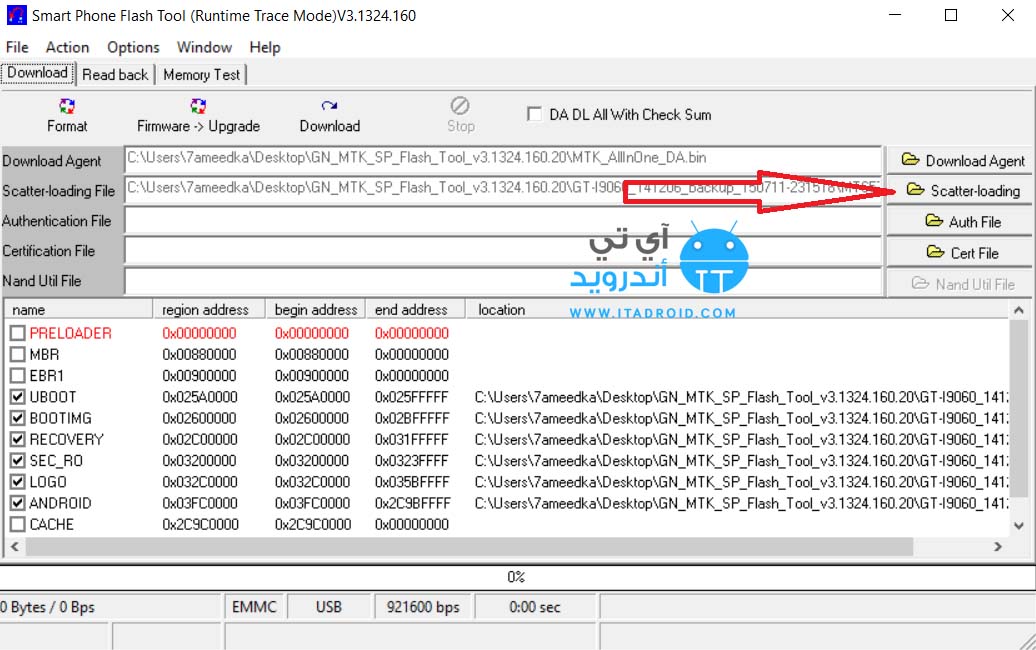
Task: Uncheck the LOGO partition
Action: [18, 482]
